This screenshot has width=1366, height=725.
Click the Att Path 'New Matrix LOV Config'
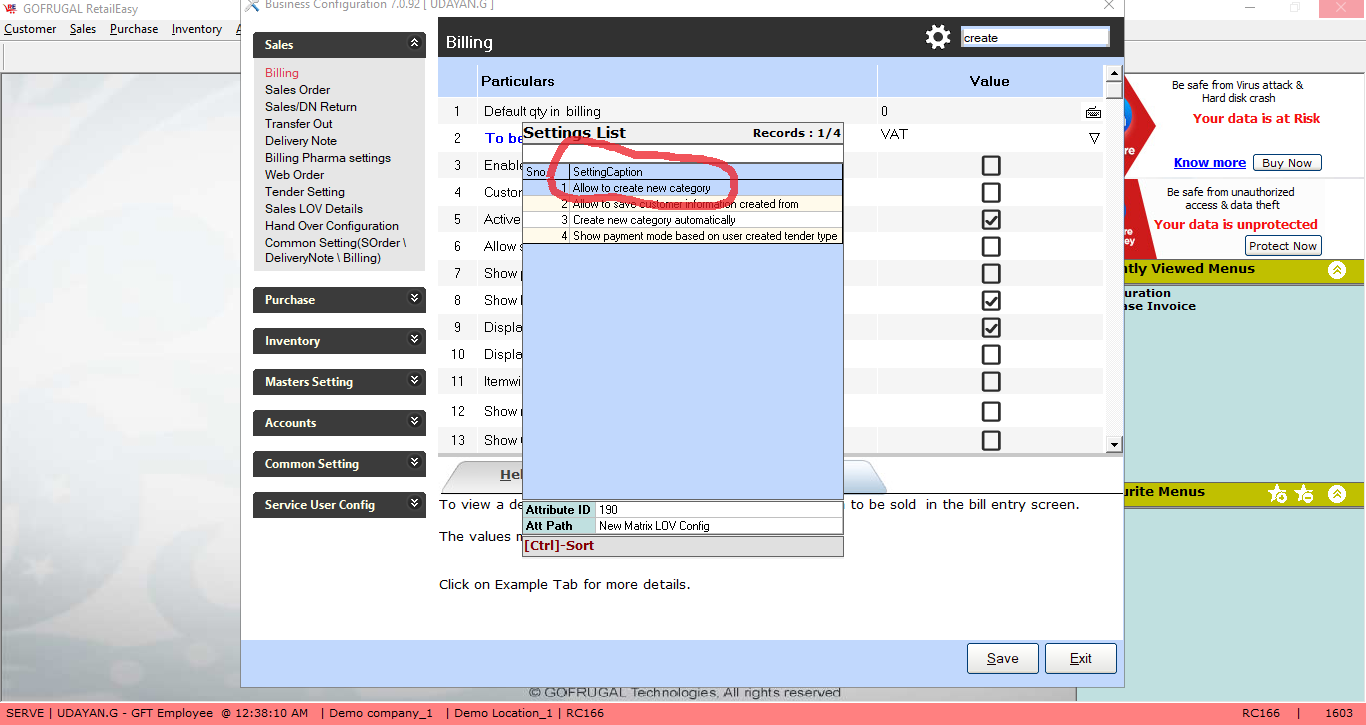click(x=719, y=526)
